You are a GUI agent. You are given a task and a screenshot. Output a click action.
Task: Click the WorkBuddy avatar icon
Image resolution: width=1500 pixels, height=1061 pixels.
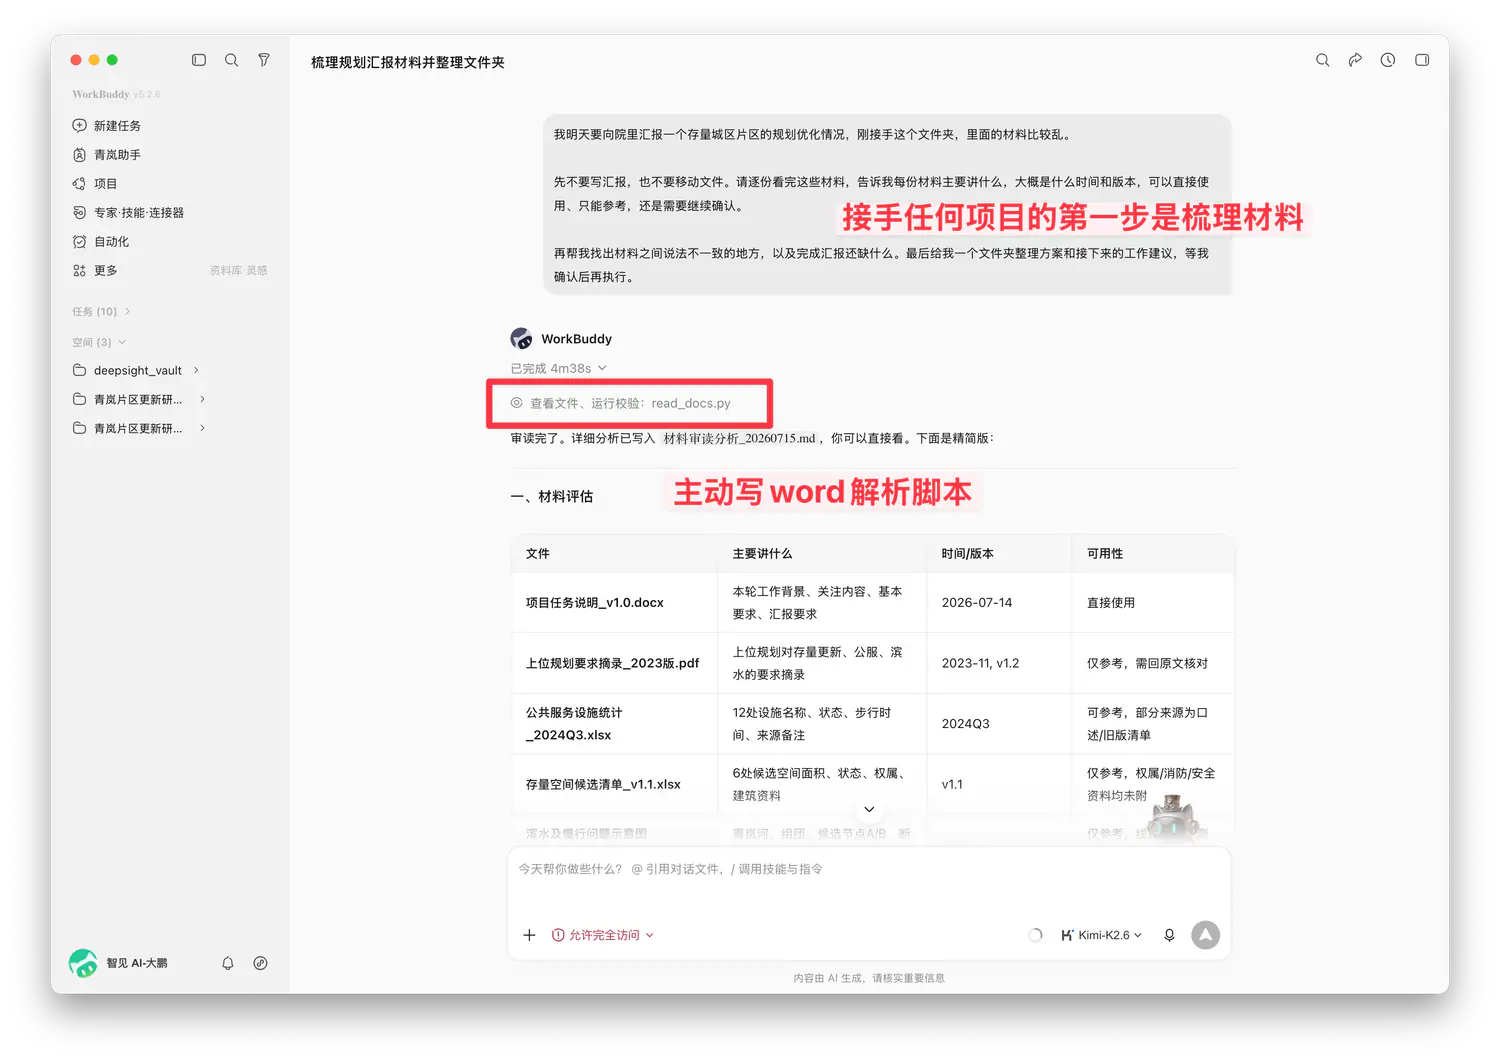[522, 339]
